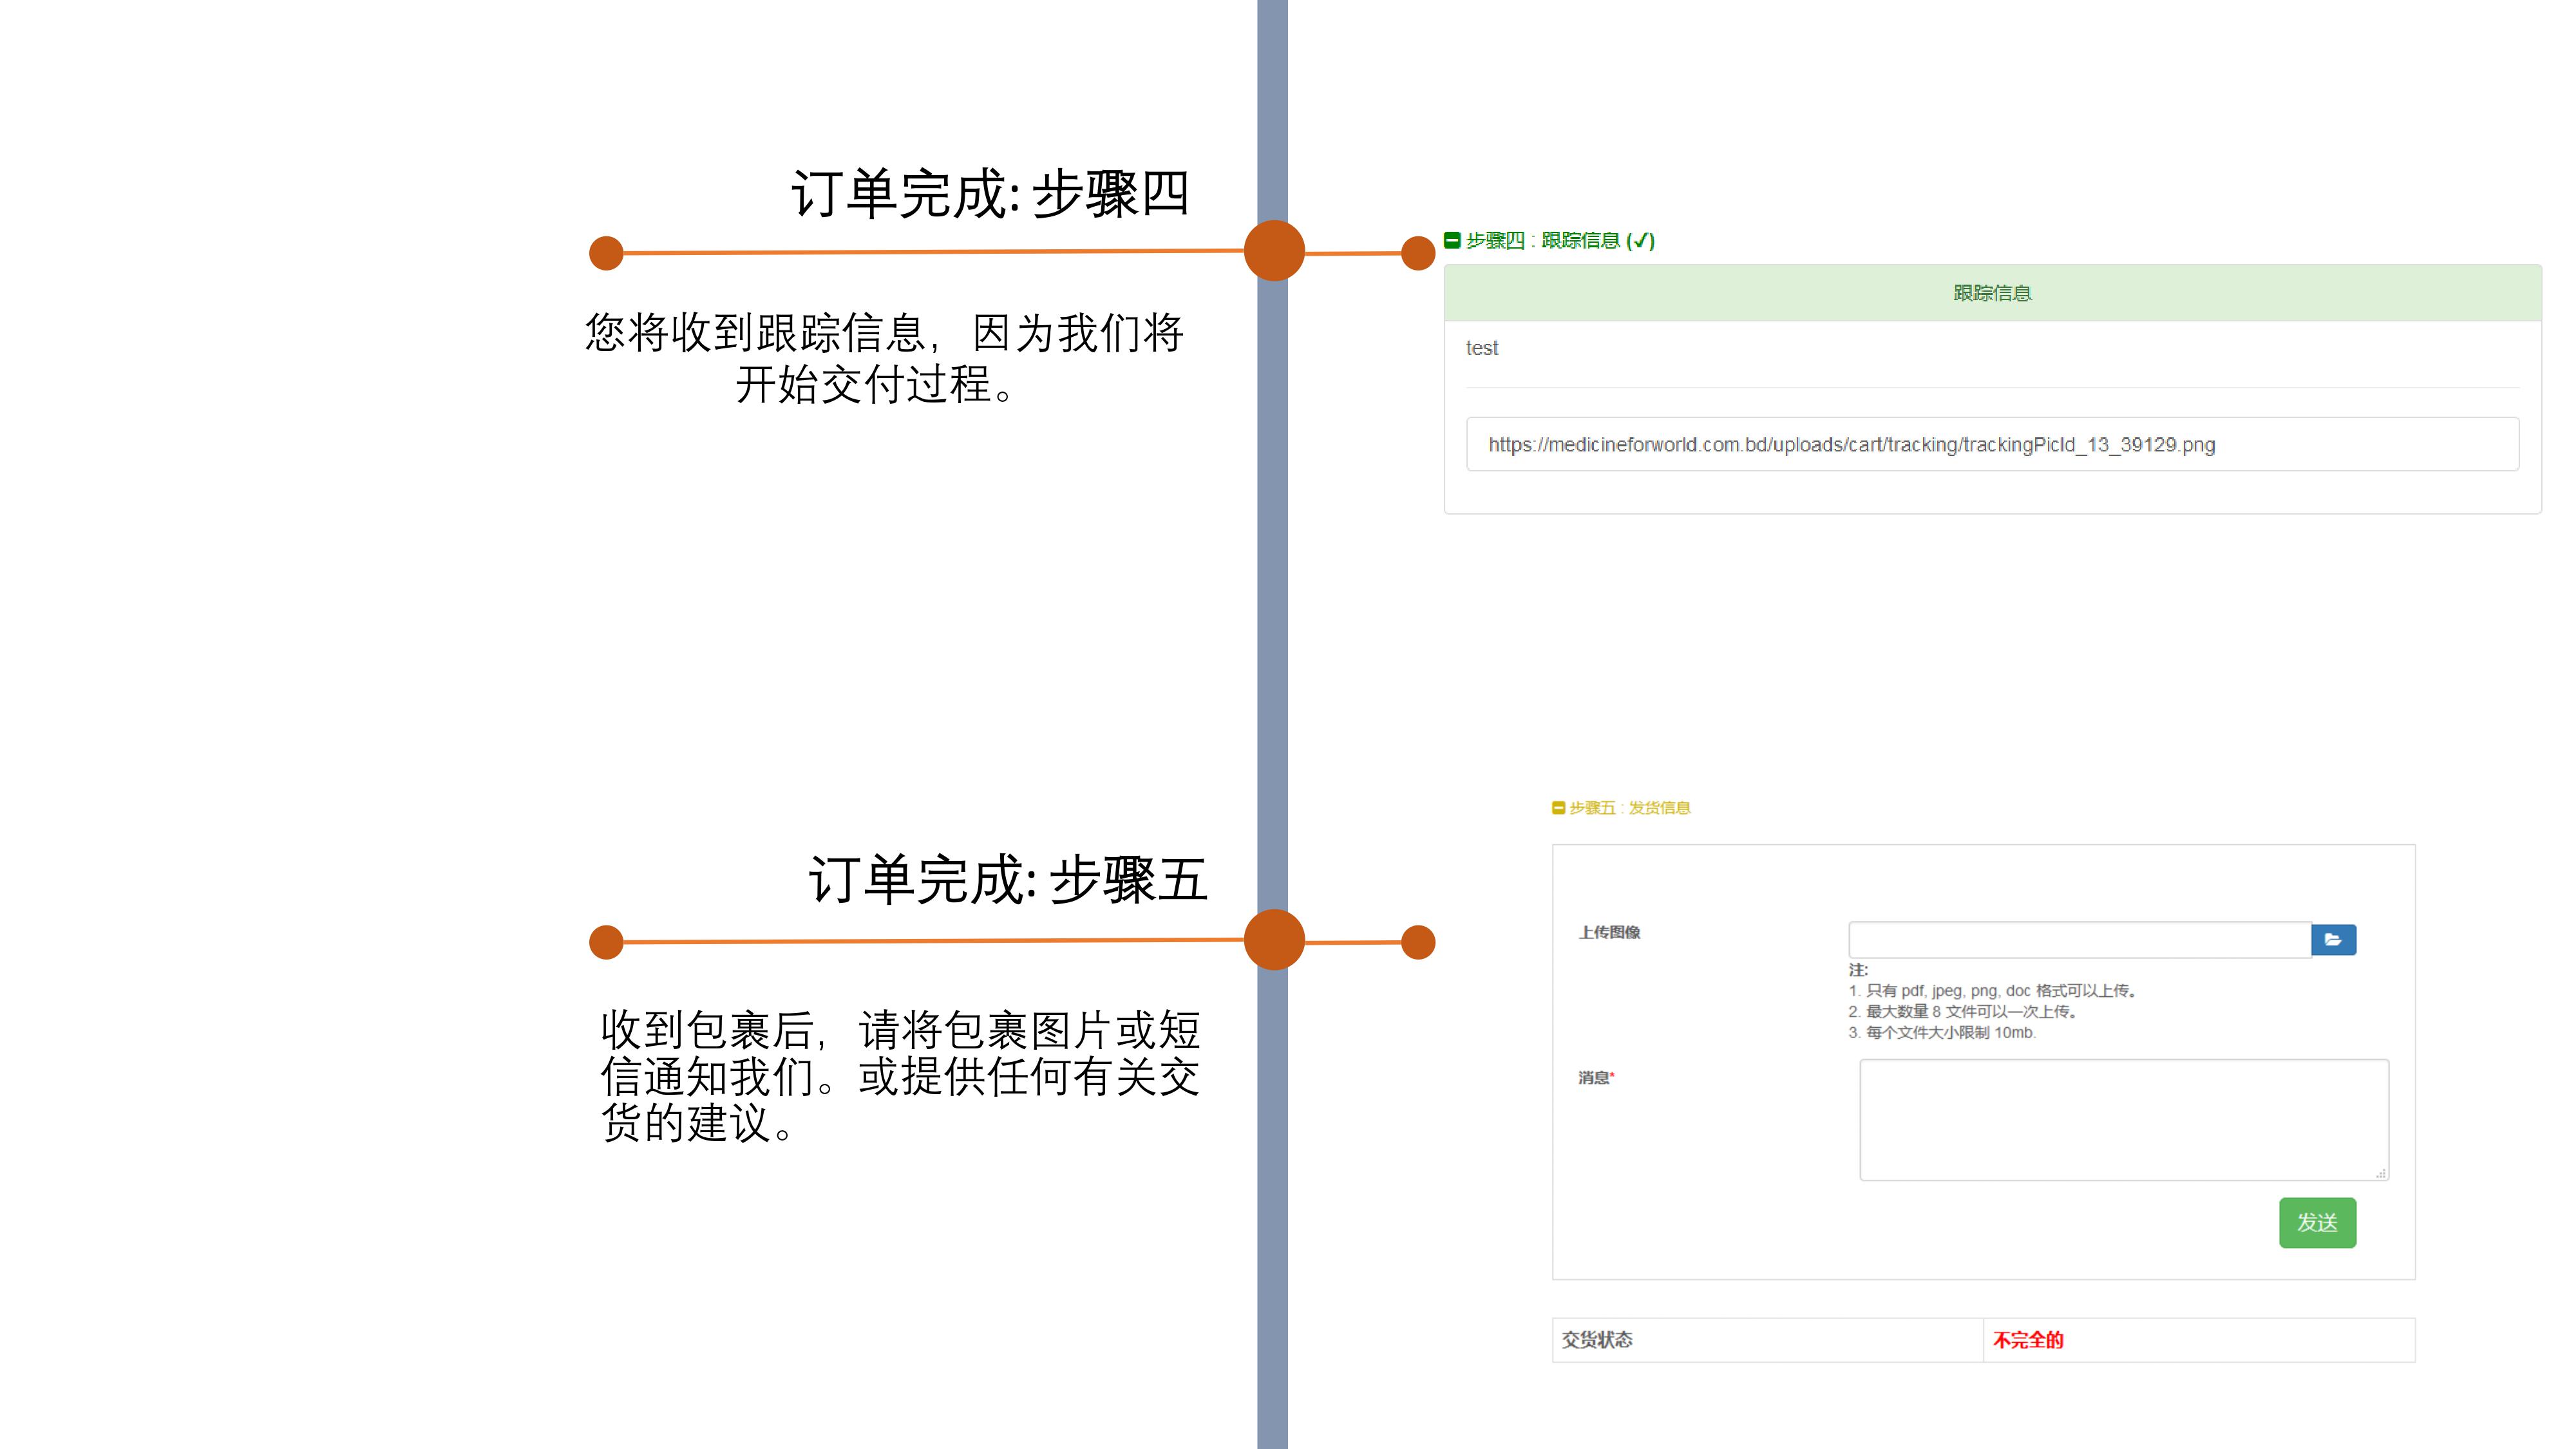Click note 每个文件大小限制 10mb
Image resolution: width=2576 pixels, height=1449 pixels.
[x=1942, y=1032]
